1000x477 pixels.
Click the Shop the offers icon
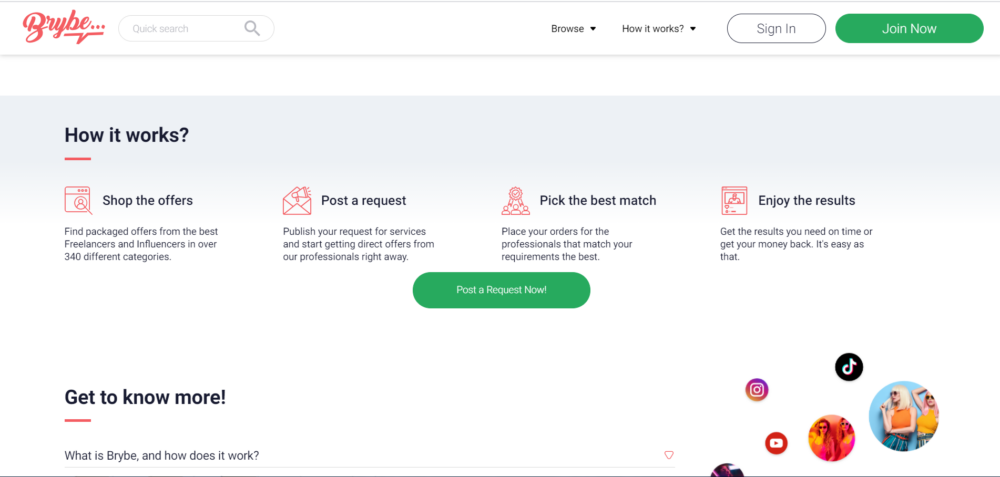point(78,200)
